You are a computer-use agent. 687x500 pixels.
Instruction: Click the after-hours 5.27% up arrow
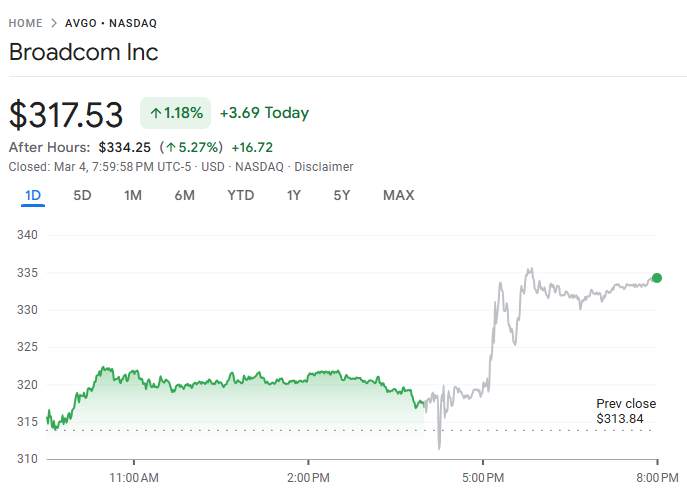[171, 147]
